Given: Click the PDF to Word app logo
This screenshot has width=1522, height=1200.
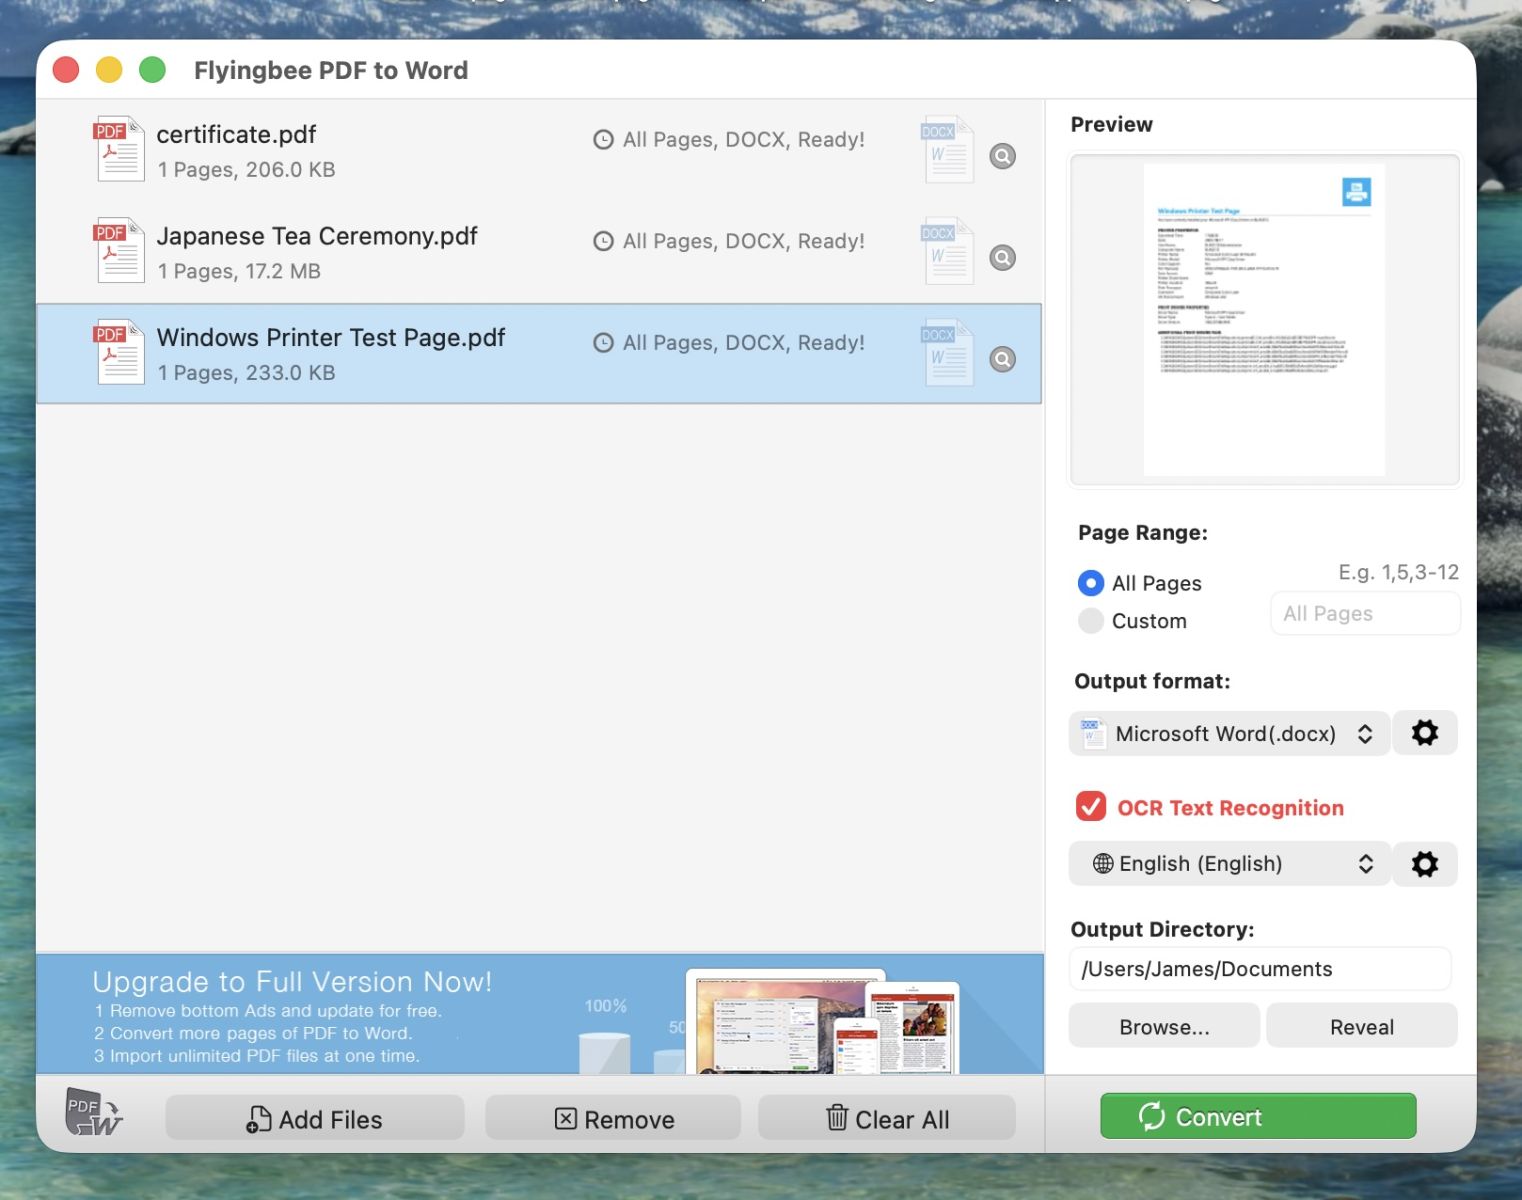Looking at the screenshot, I should click(x=94, y=1112).
